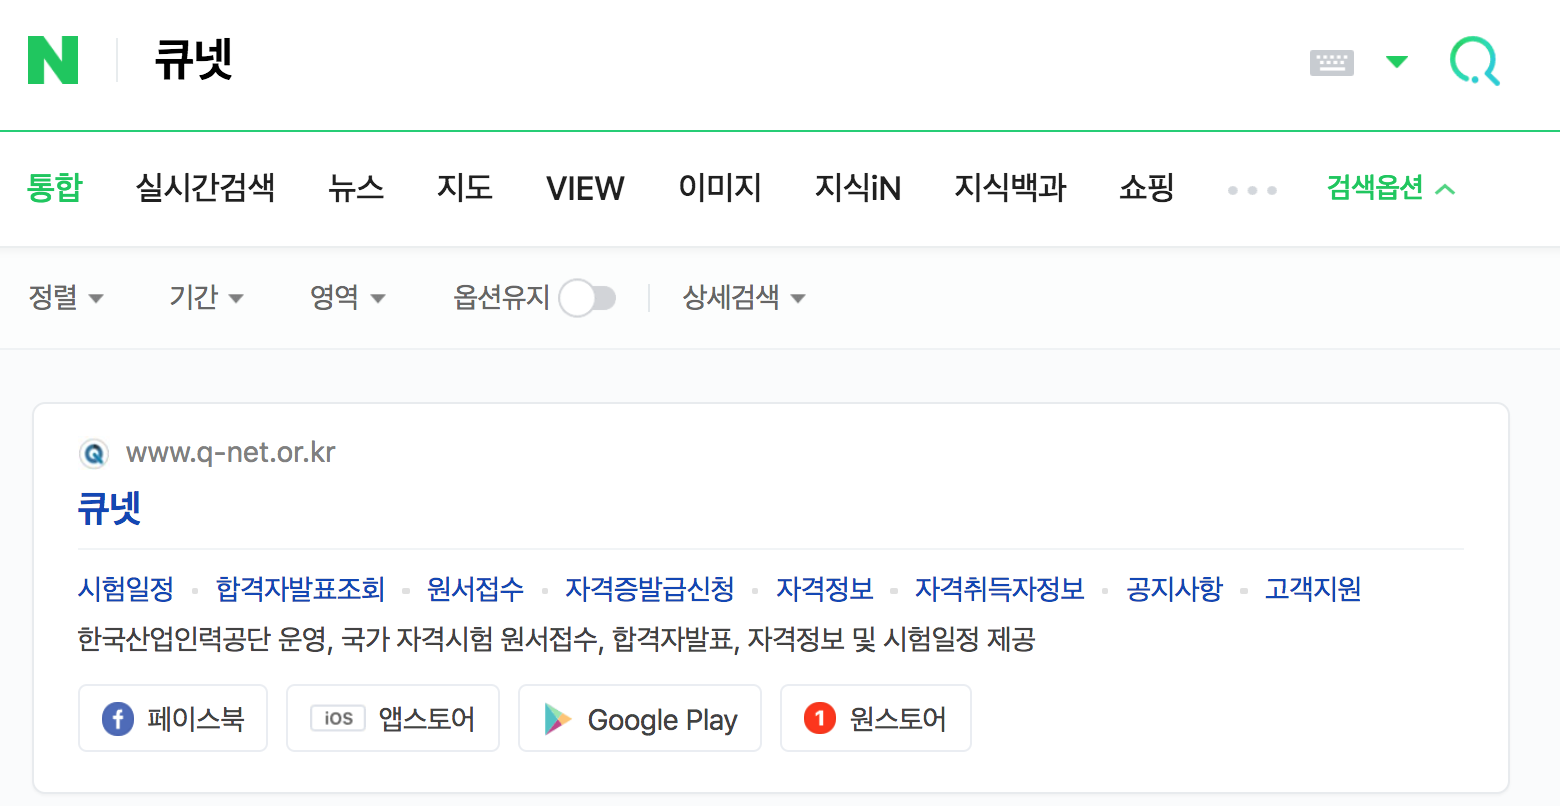Click the Q-net favicon icon
The image size is (1560, 806).
[94, 454]
